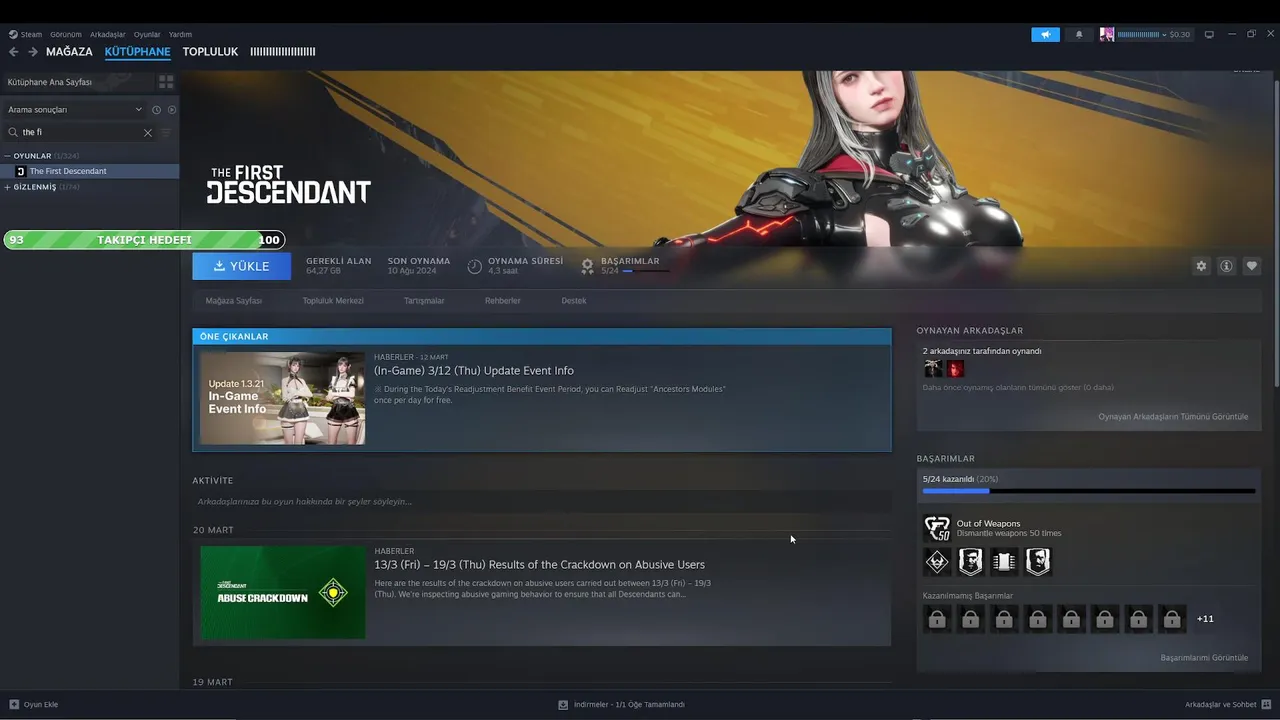Open the profile name tab in navigation

[x=283, y=52]
